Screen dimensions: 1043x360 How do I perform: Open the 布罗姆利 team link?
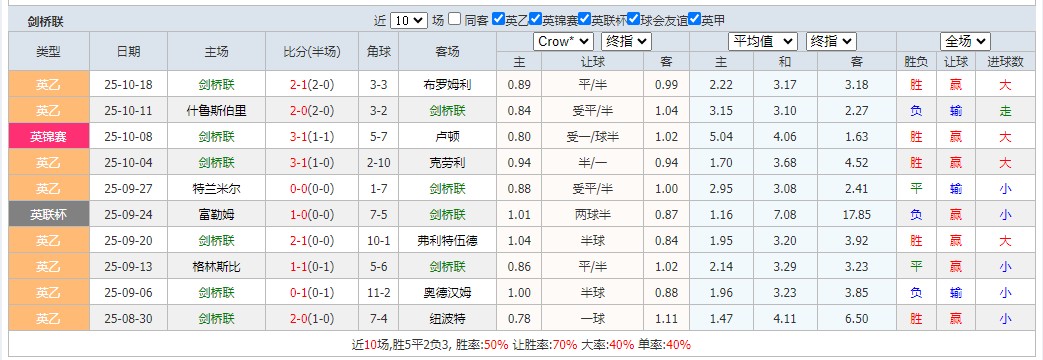tap(447, 85)
